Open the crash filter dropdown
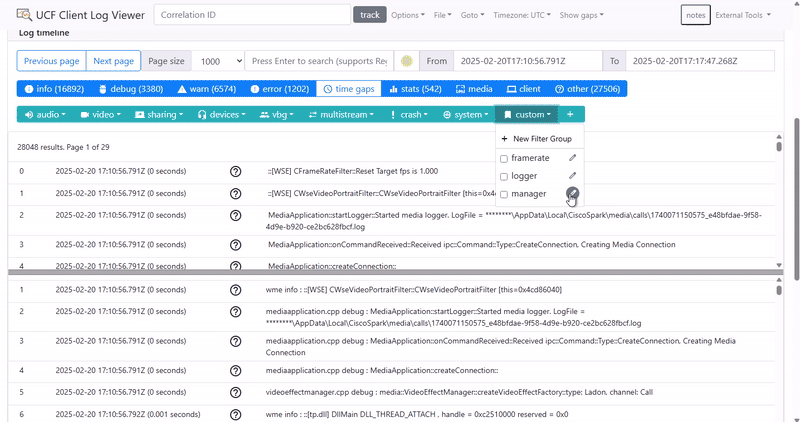Screen dimensions: 800x422 (x=408, y=114)
